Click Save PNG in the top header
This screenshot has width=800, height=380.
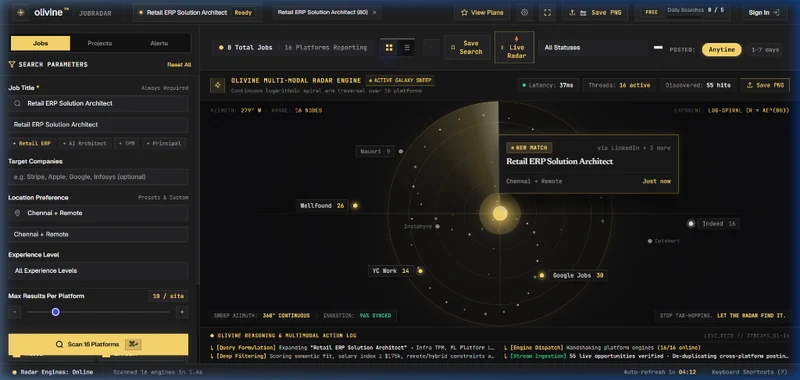(594, 13)
